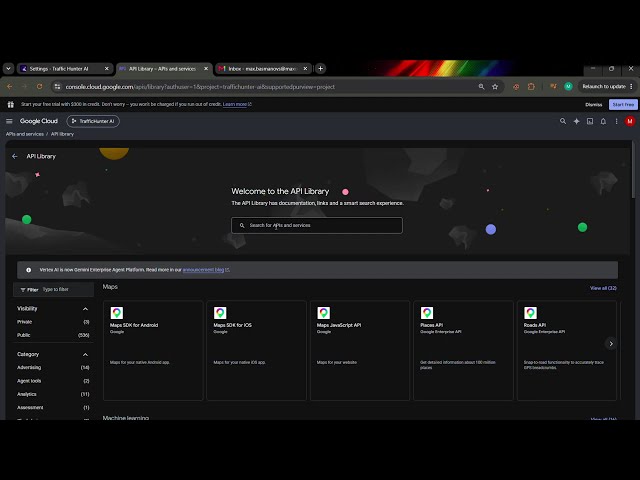
Task: Click the Maps SDK for iOS pin icon
Action: pos(220,313)
